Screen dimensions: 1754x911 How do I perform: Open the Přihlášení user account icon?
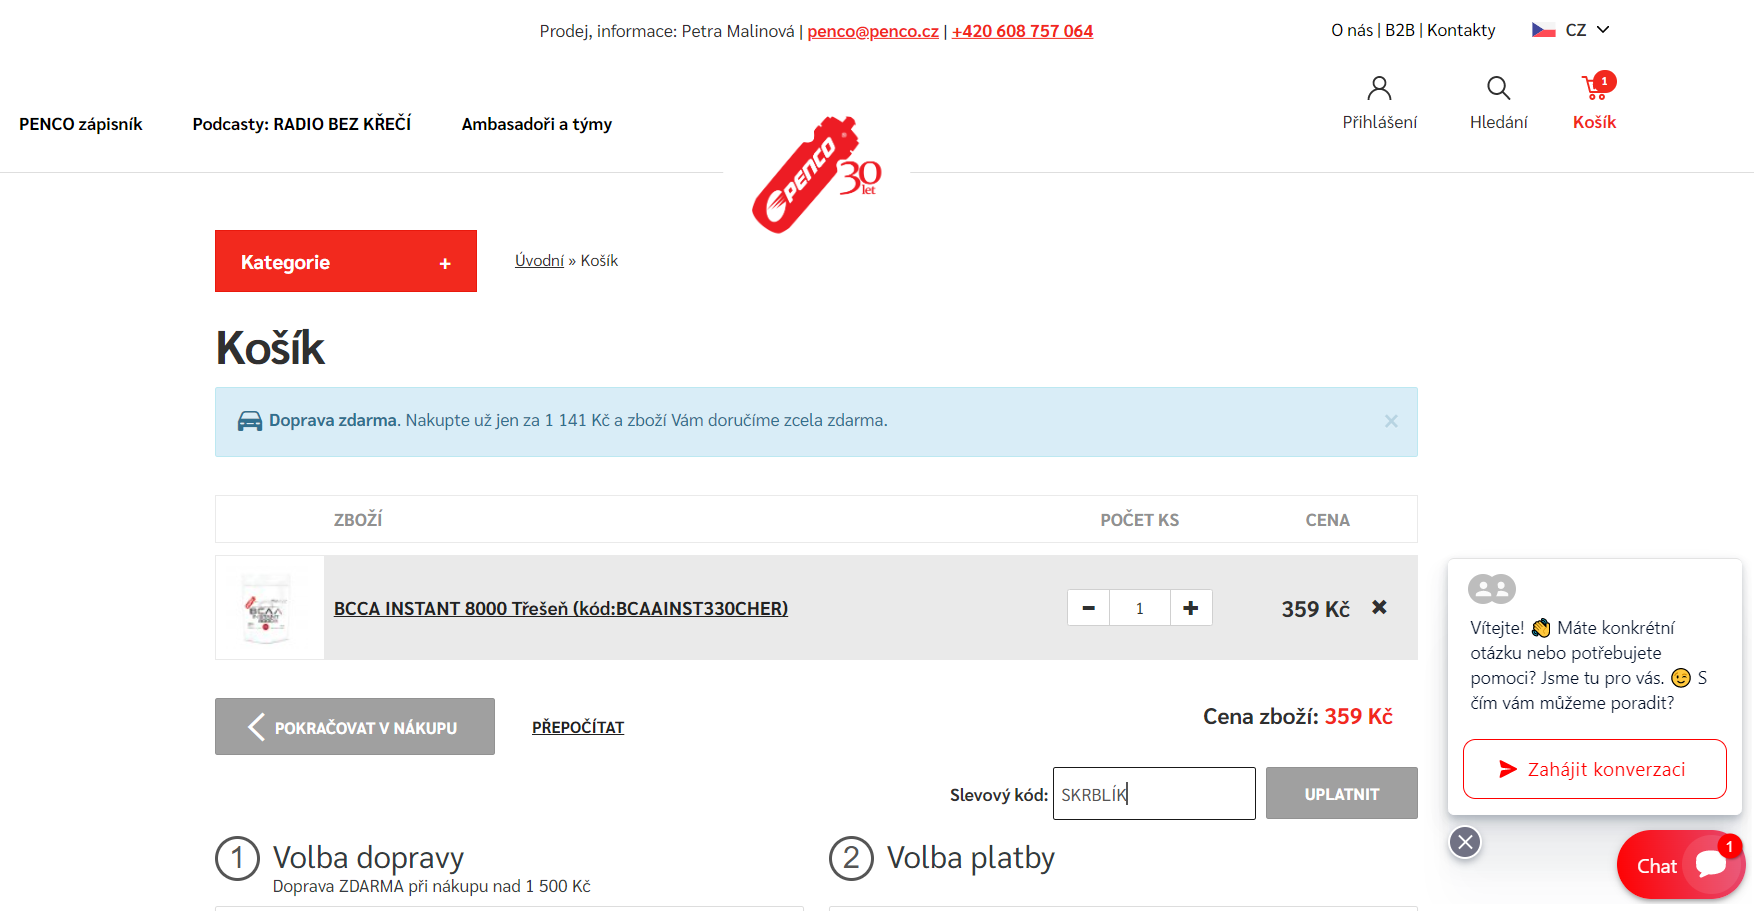coord(1379,89)
